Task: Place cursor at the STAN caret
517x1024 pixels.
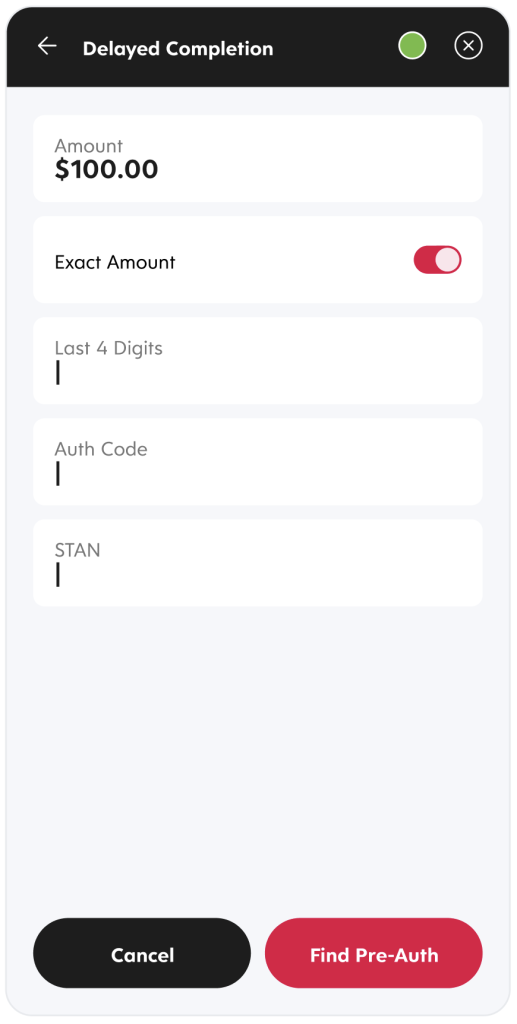Action: pyautogui.click(x=58, y=575)
